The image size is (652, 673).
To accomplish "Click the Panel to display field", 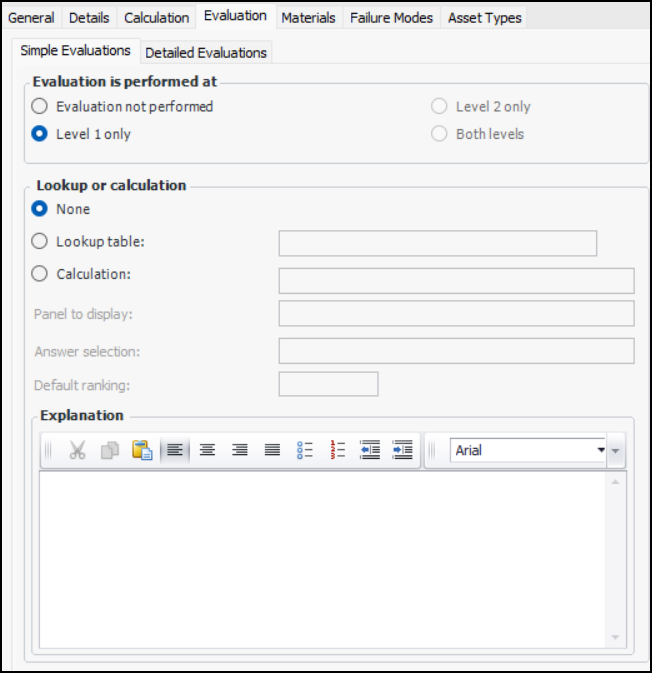I will click(456, 313).
